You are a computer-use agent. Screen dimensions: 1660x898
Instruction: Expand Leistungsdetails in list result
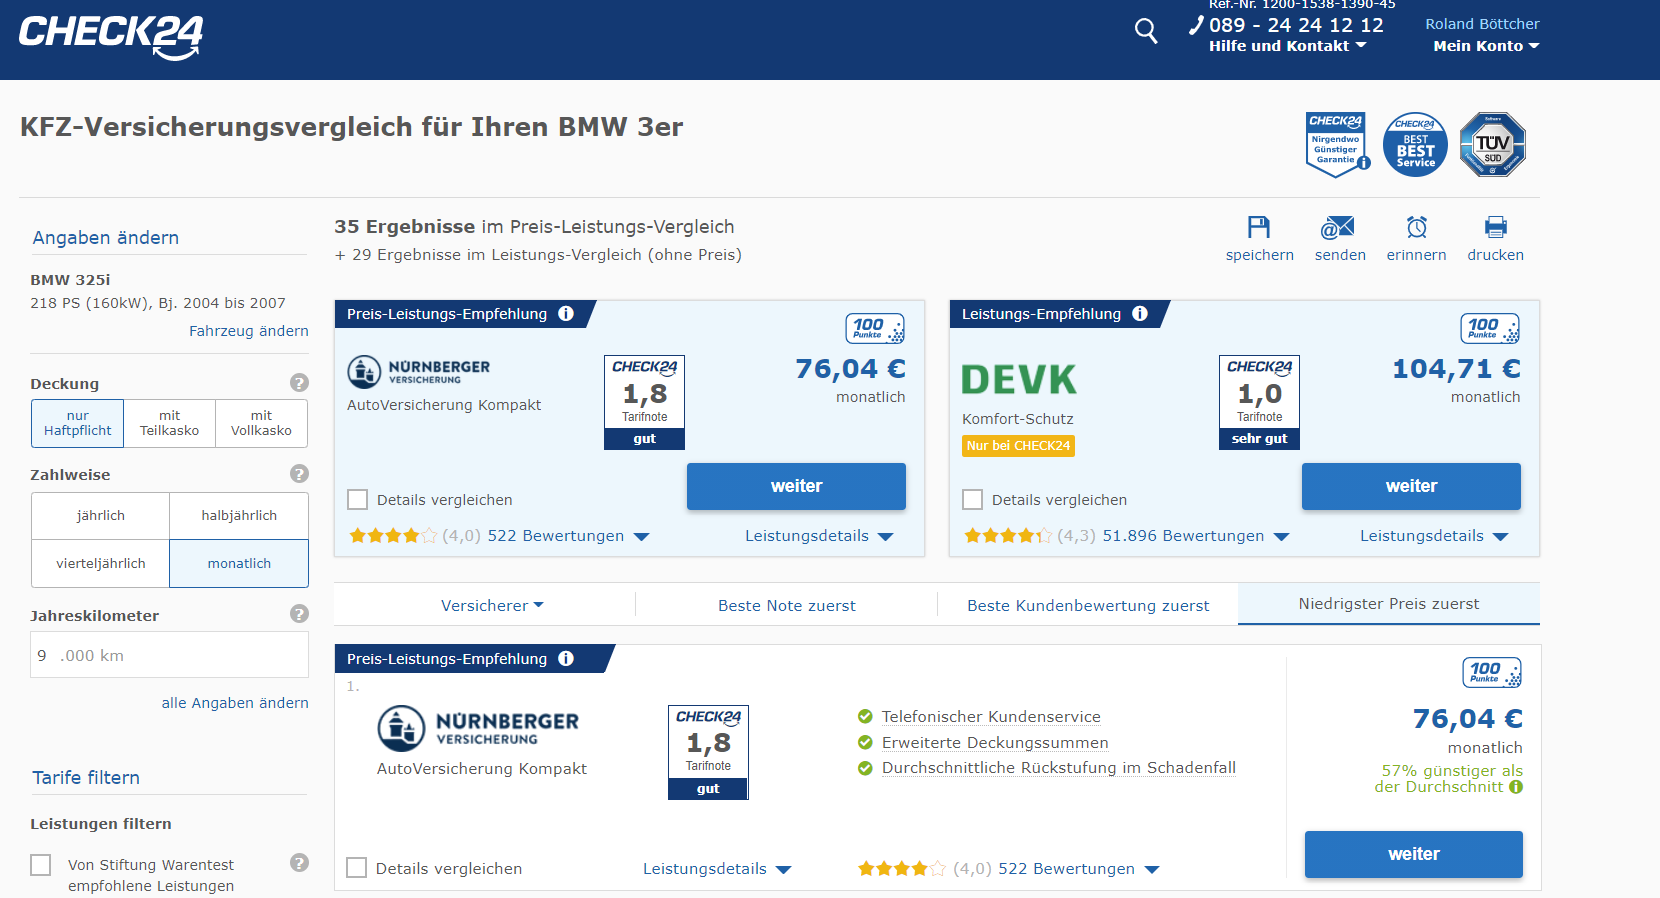[x=717, y=869]
